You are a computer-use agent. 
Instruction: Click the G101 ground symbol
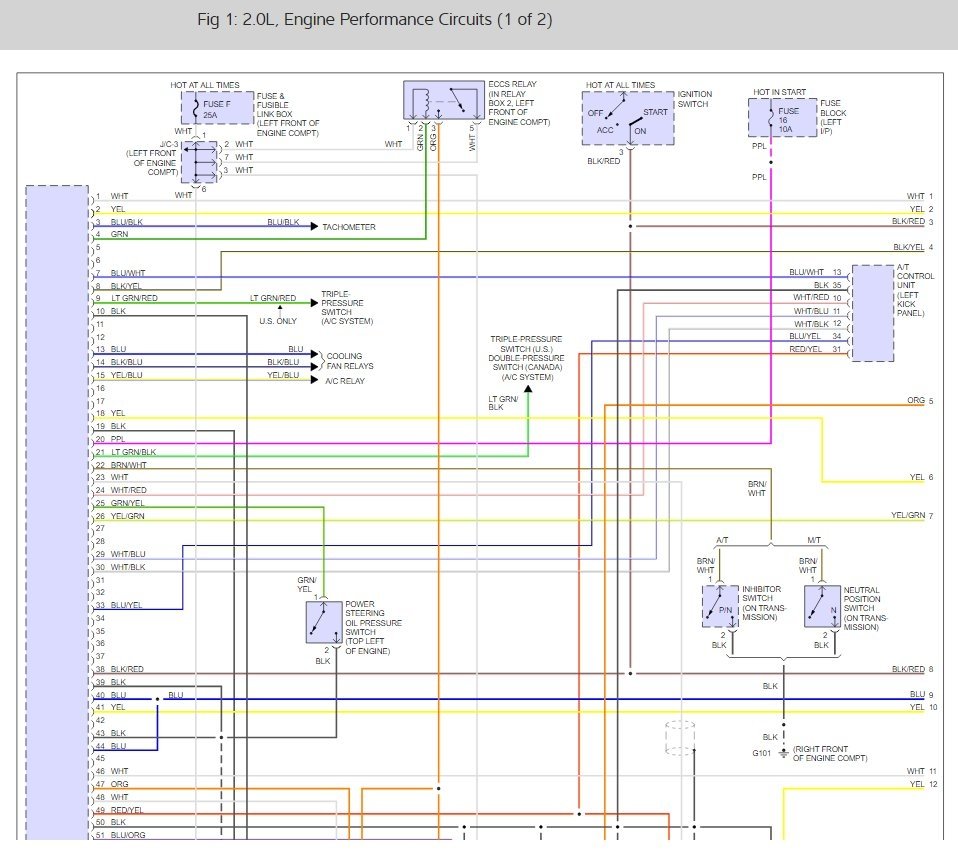[783, 752]
